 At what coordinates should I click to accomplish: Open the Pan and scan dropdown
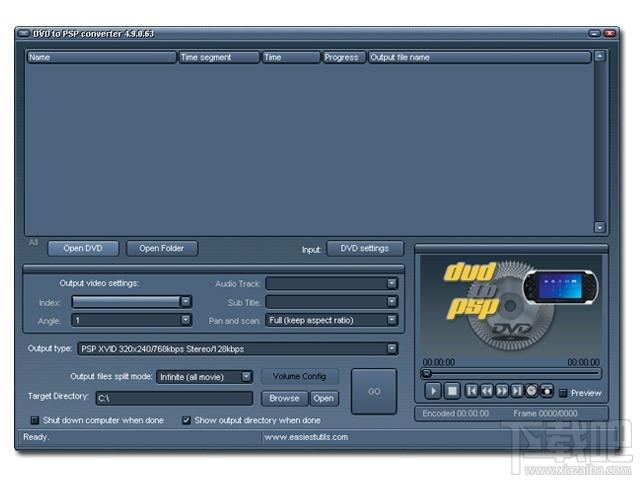pos(391,320)
